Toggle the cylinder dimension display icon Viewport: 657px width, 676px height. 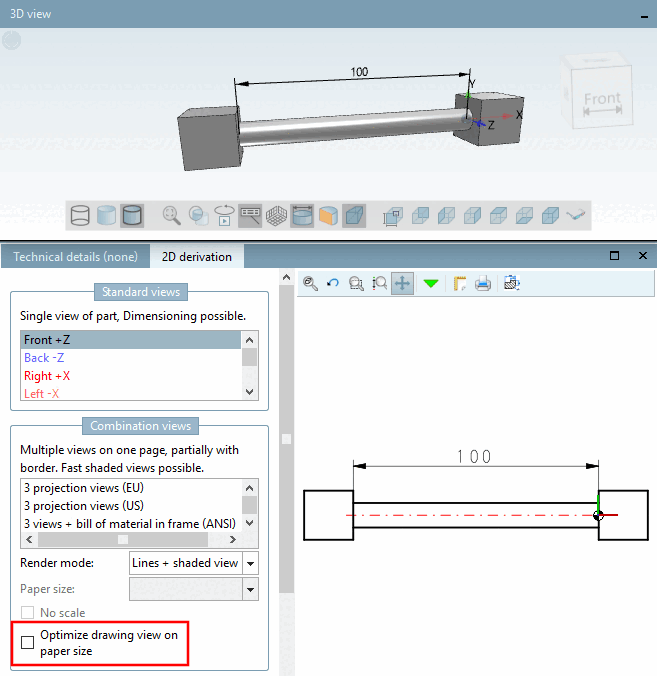tap(302, 215)
